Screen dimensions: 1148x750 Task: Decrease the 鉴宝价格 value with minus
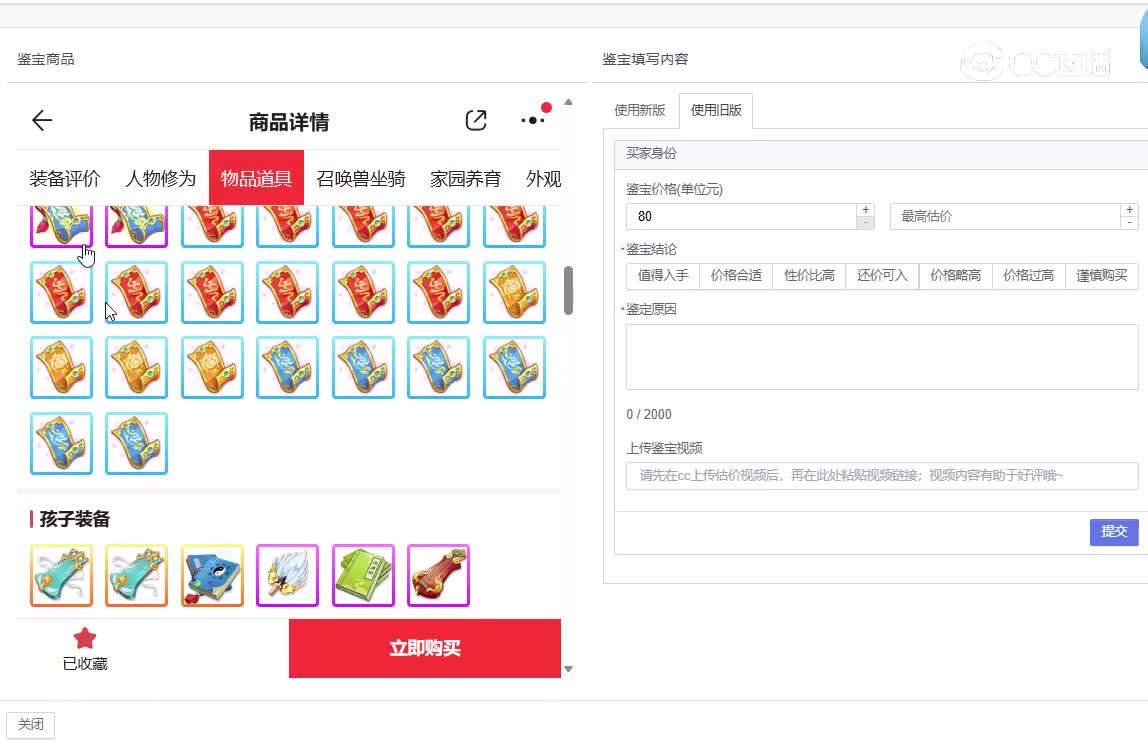(x=865, y=223)
